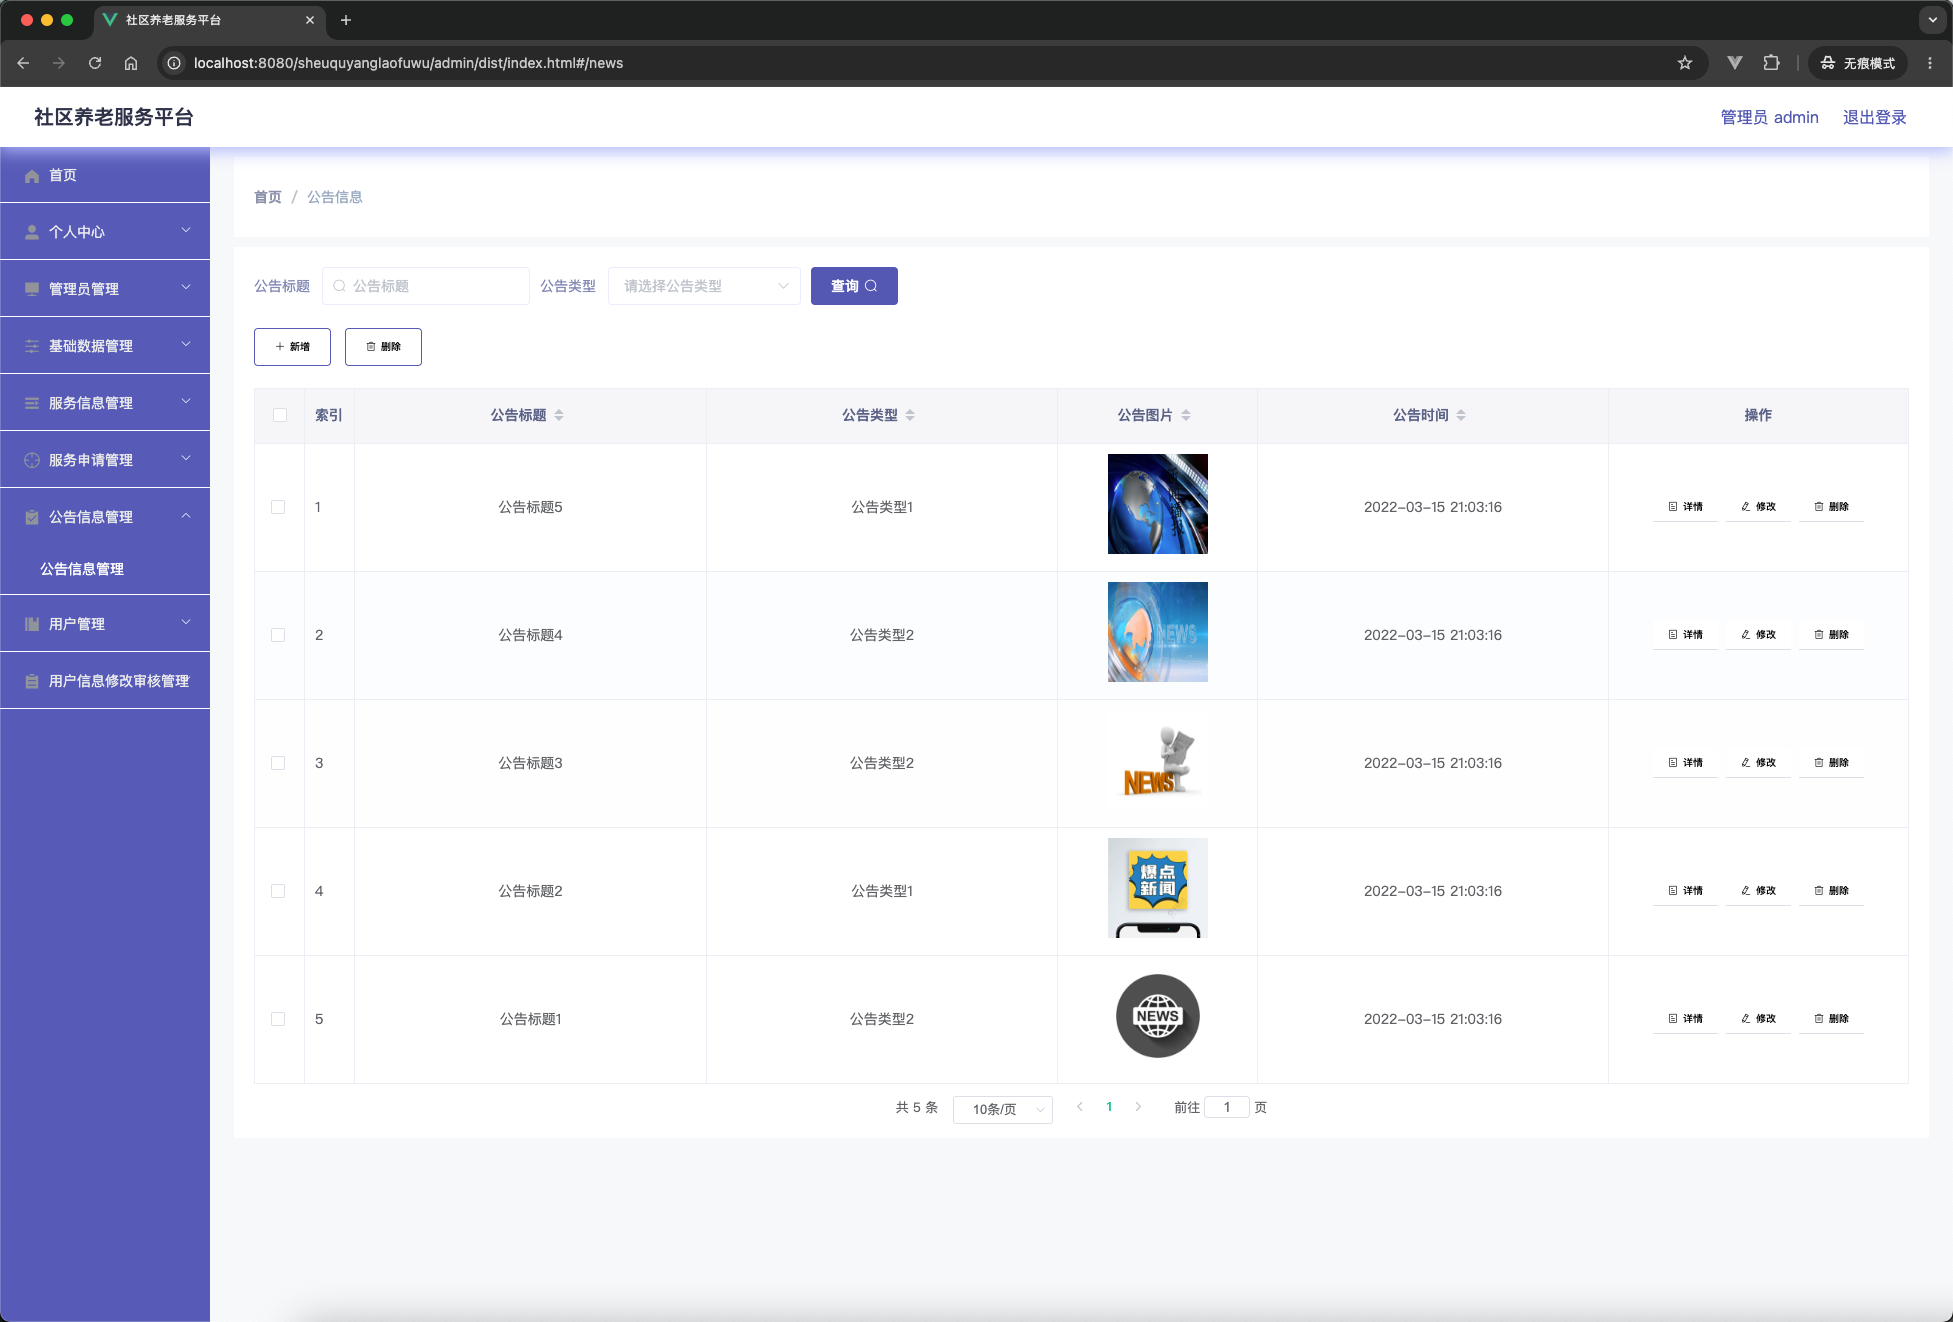
Task: Open the round NEWS thumbnail for 公告标题1
Action: pos(1158,1016)
